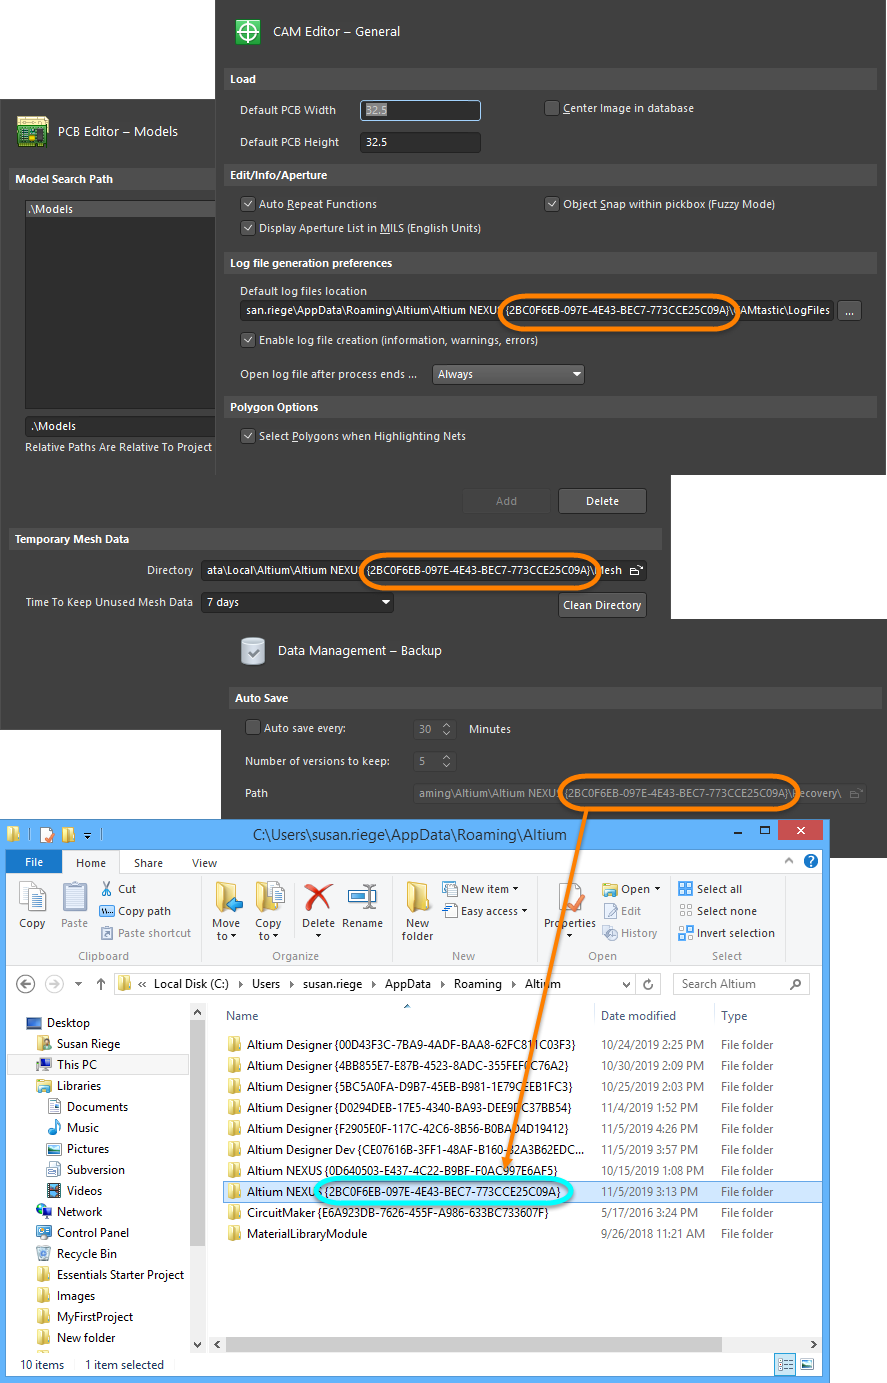
Task: Click the Help question mark icon
Action: point(811,861)
